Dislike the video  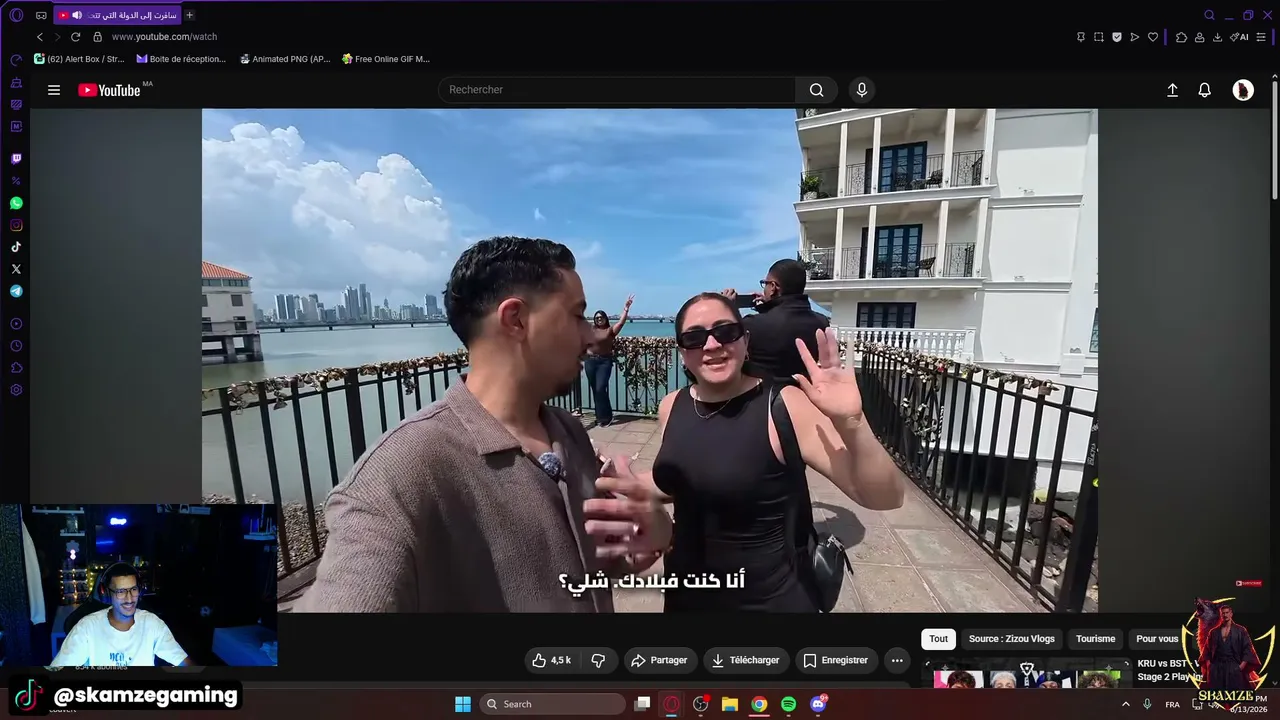point(598,660)
